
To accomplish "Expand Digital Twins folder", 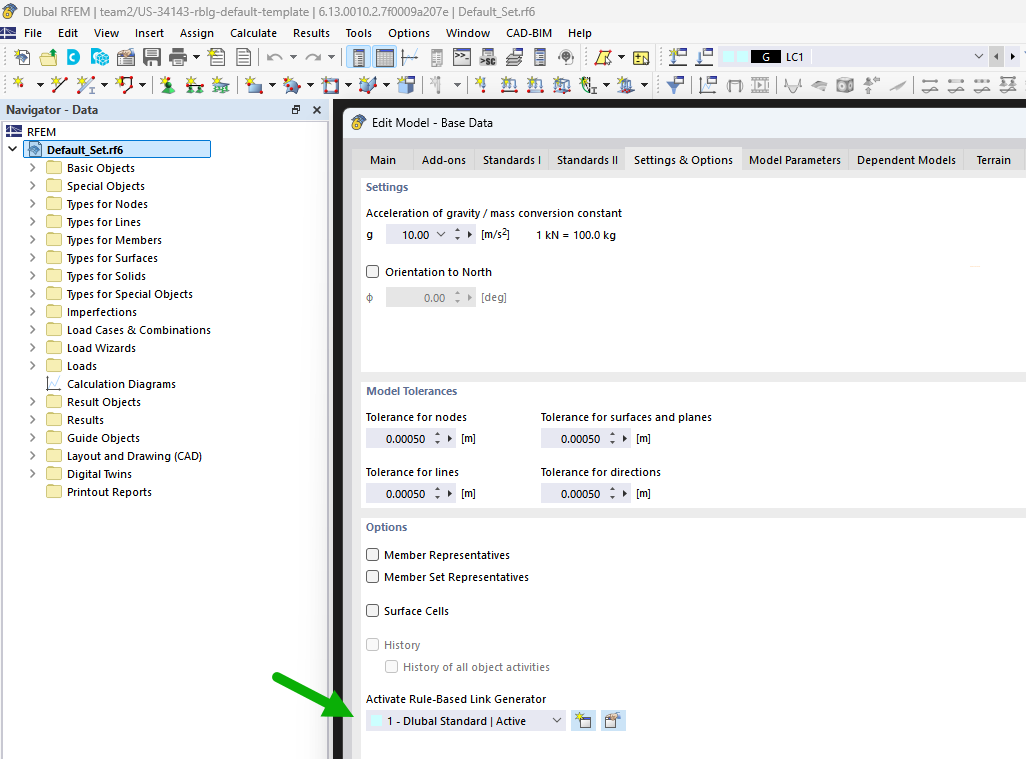I will [x=33, y=474].
